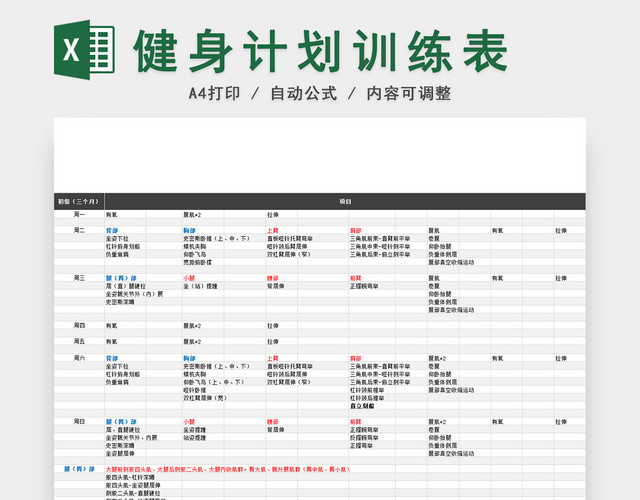Select the 周二 day cell
This screenshot has height=500, width=640.
[x=79, y=230]
